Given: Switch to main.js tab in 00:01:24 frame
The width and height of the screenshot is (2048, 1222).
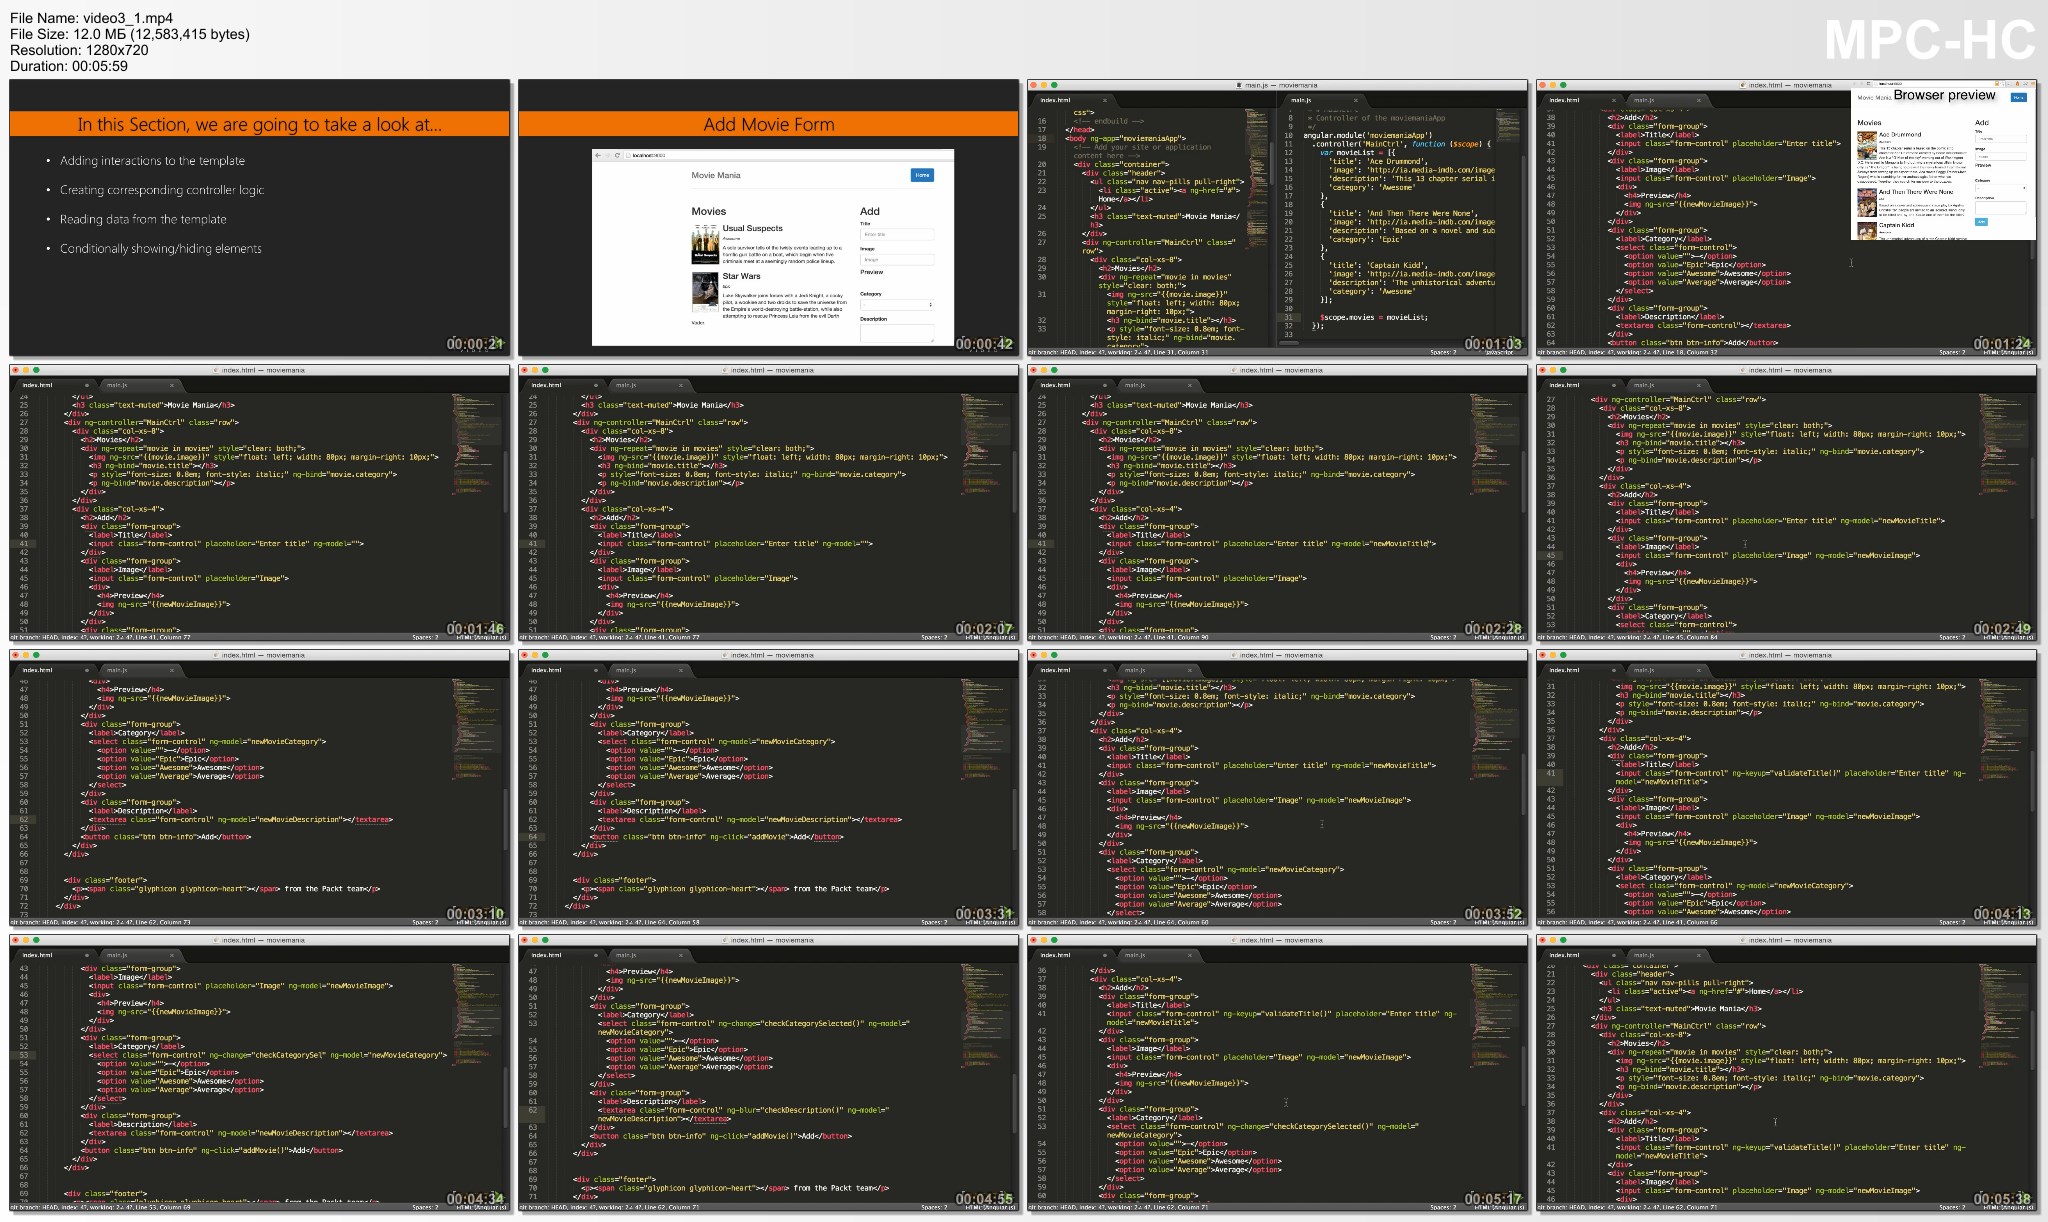Looking at the screenshot, I should (1644, 100).
